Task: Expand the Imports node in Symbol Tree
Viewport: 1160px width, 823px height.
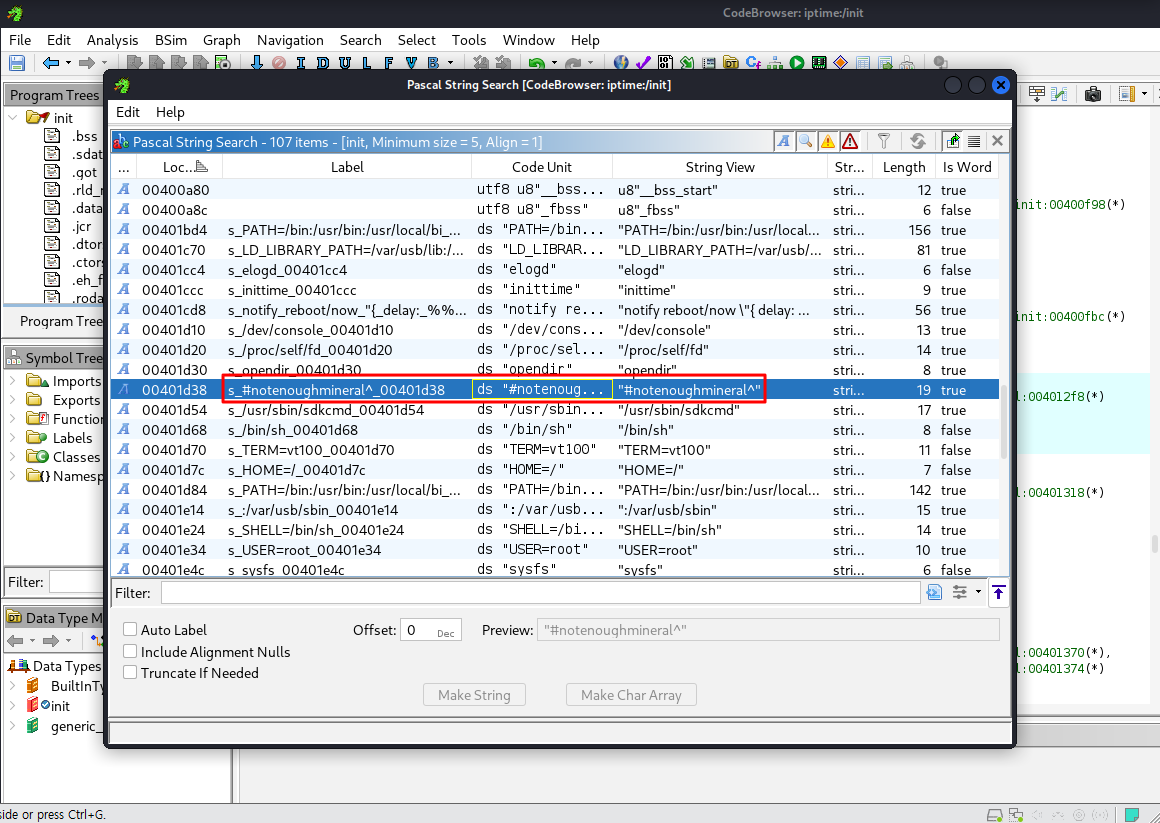Action: click(x=13, y=380)
